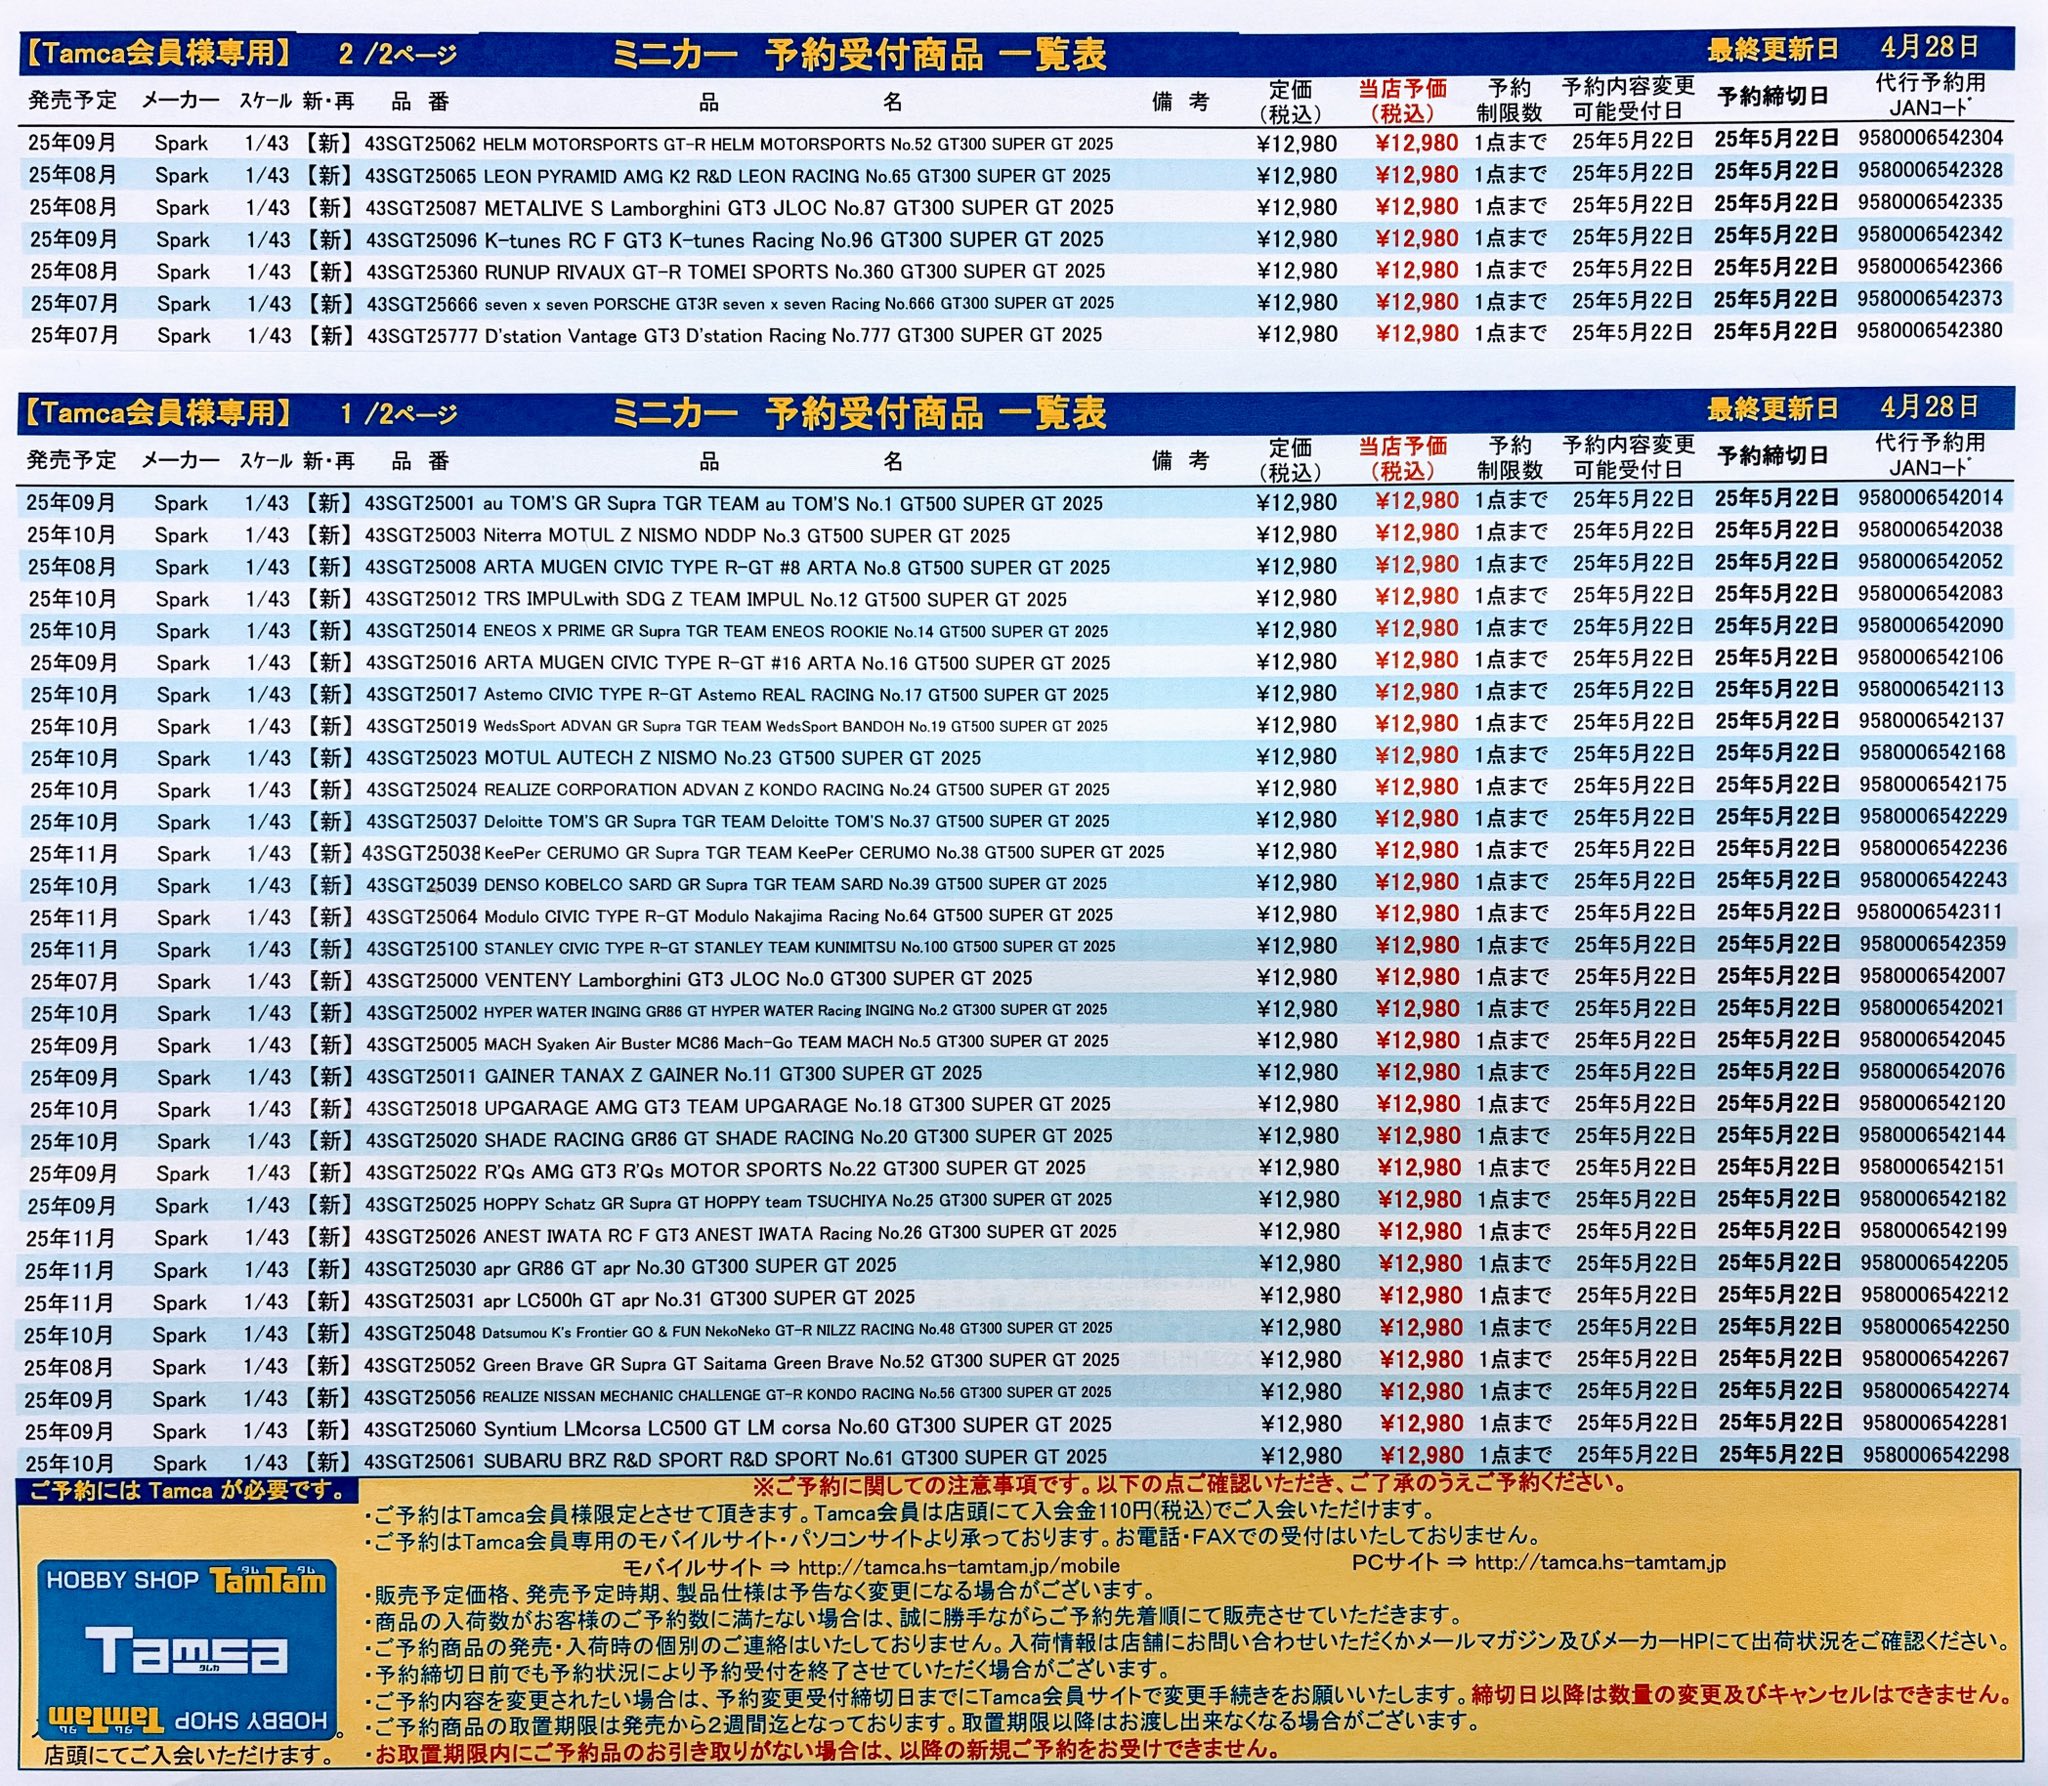Click the HOPPY Schatz GR Supra GT No.25 name
Screen dimensions: 2048x1786
click(797, 1201)
